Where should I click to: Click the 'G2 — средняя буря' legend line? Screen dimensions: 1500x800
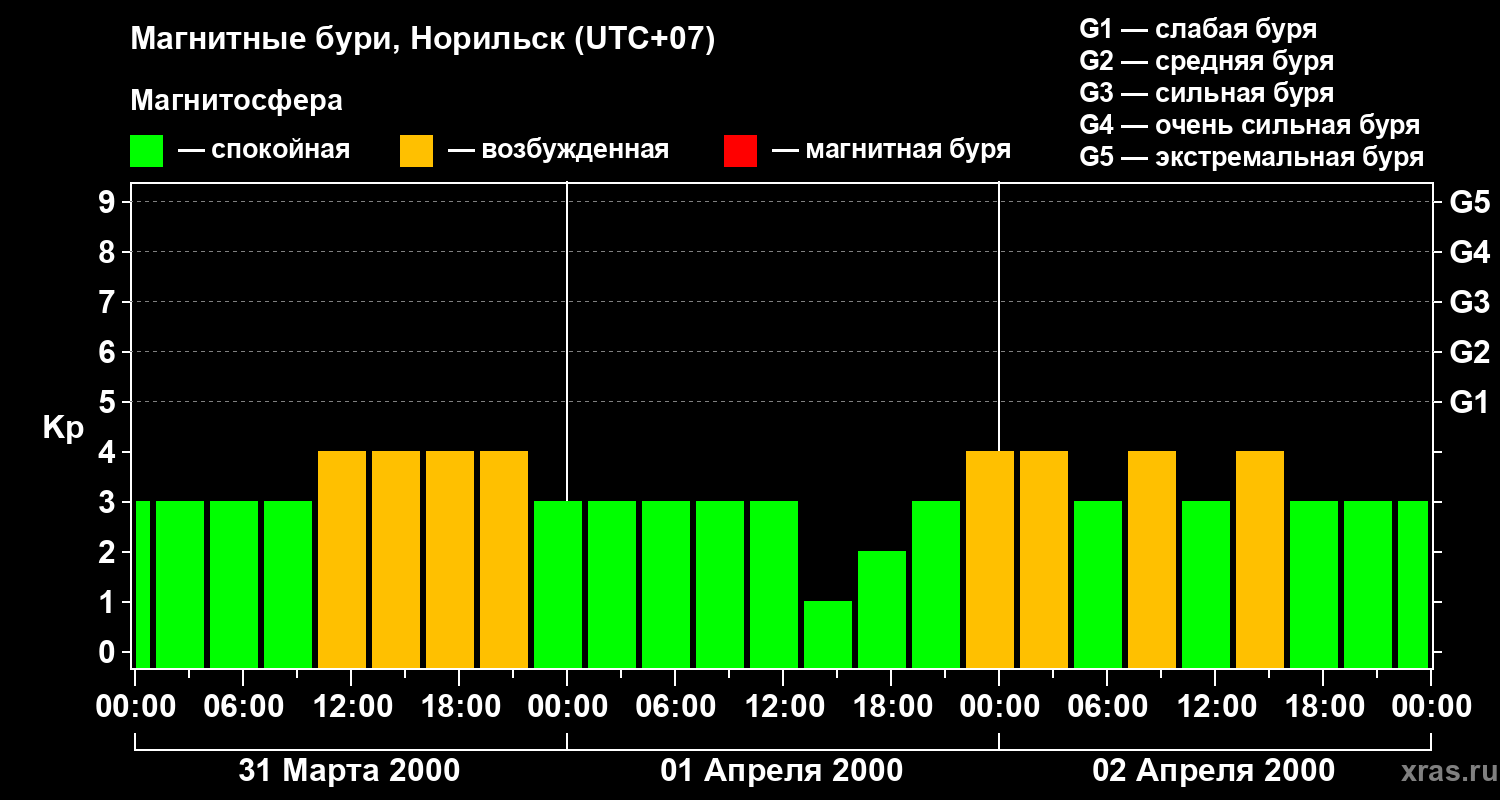click(1207, 61)
